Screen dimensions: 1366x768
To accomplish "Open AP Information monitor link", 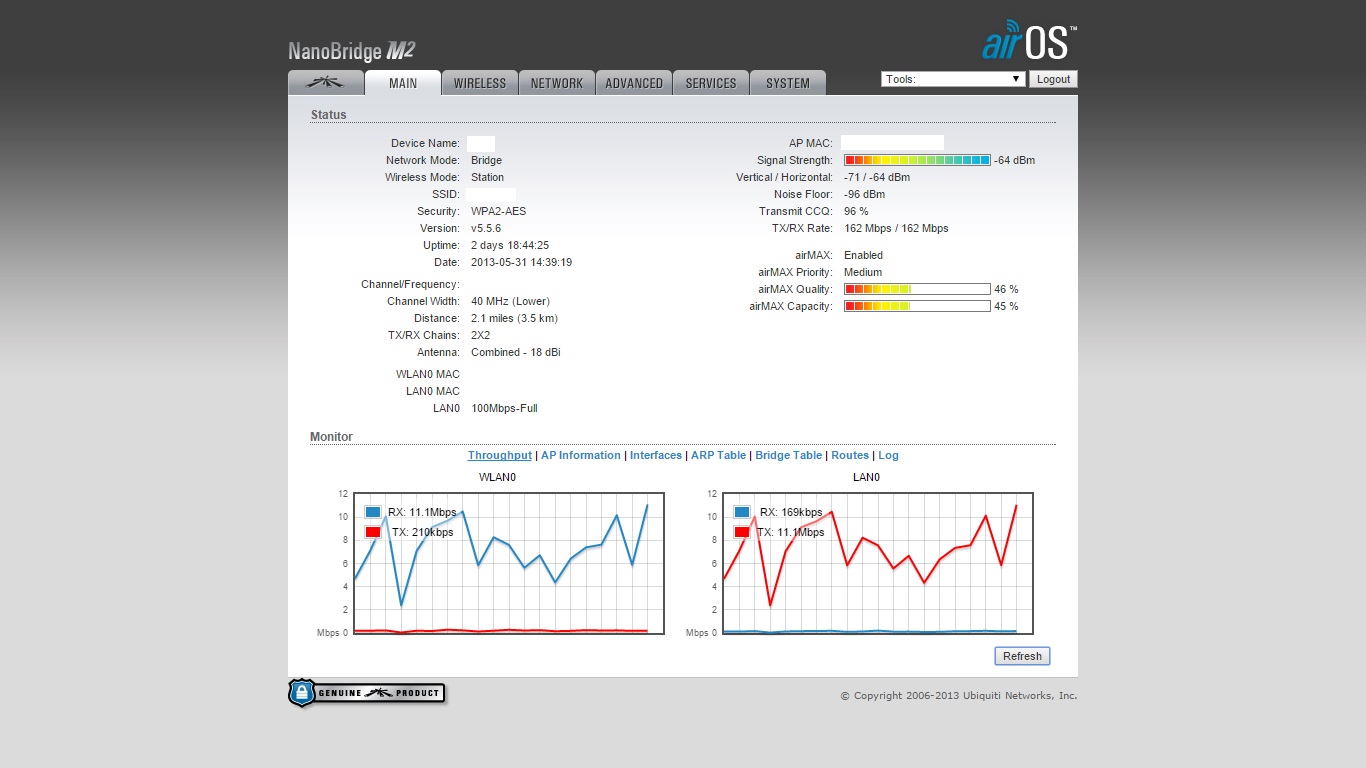I will pyautogui.click(x=581, y=455).
